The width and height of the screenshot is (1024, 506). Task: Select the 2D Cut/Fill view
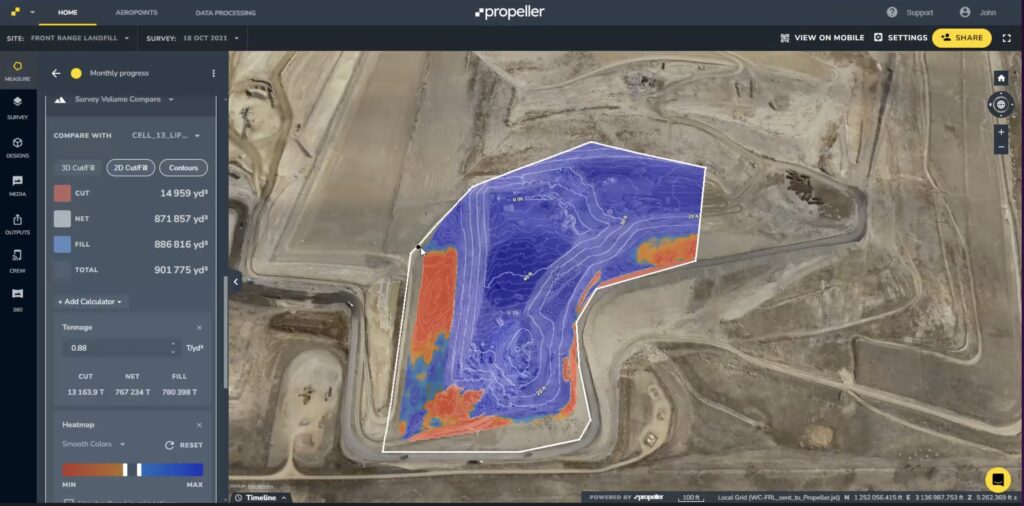pos(131,168)
